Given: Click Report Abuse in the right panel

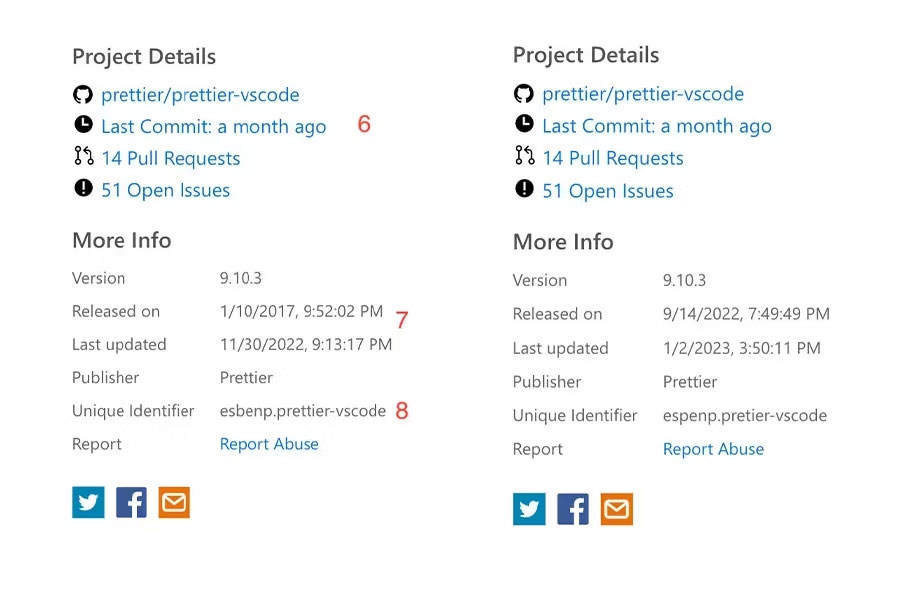Looking at the screenshot, I should (x=713, y=449).
